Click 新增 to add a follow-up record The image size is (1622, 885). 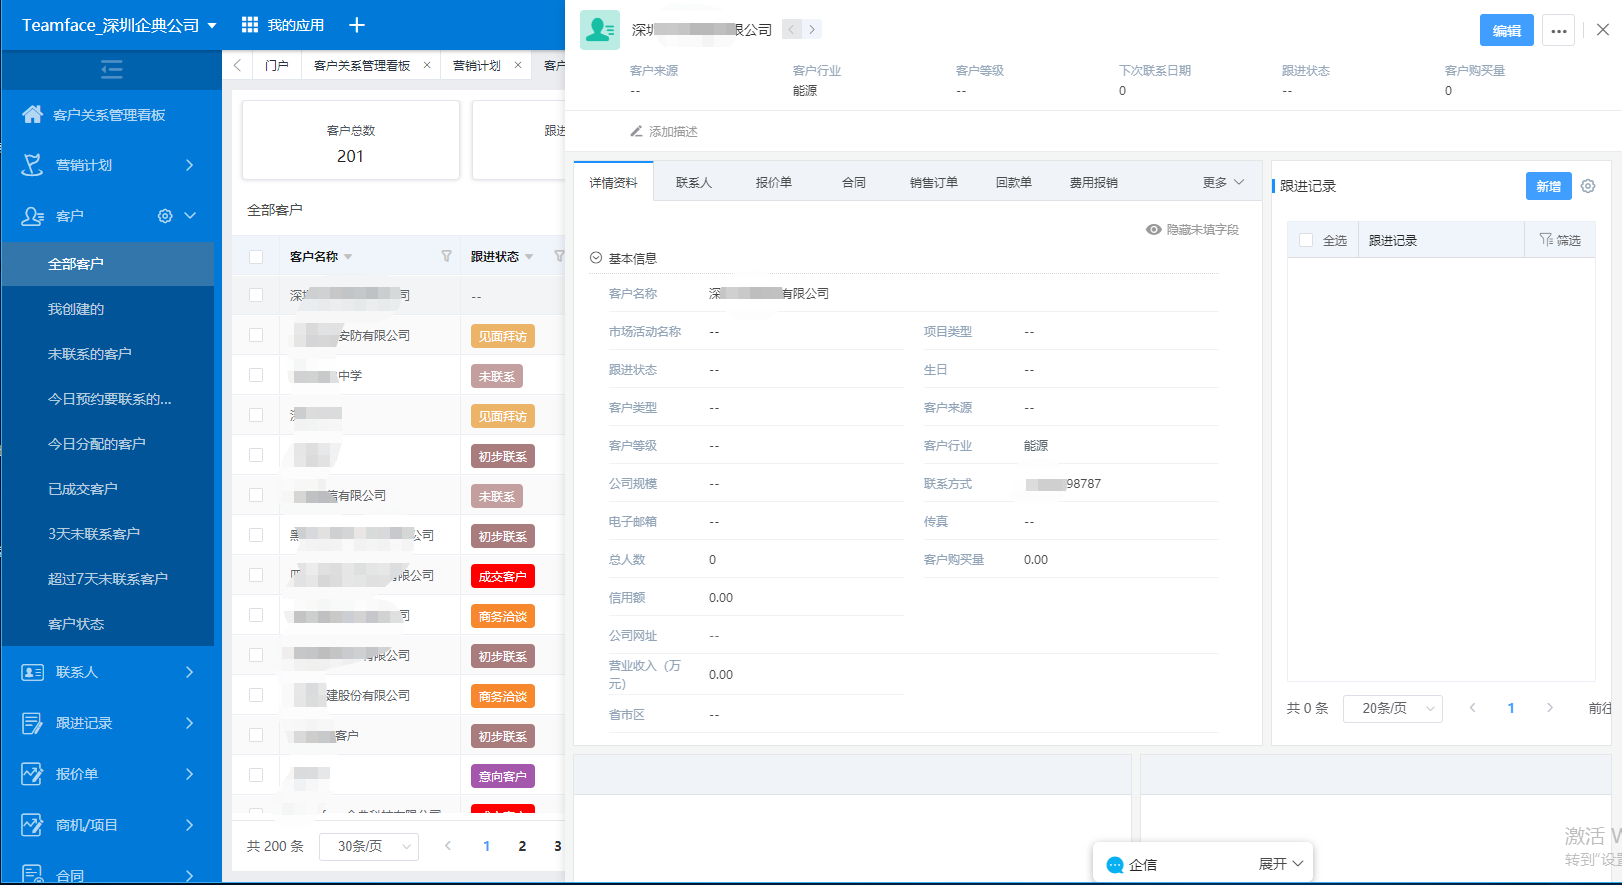(1549, 186)
